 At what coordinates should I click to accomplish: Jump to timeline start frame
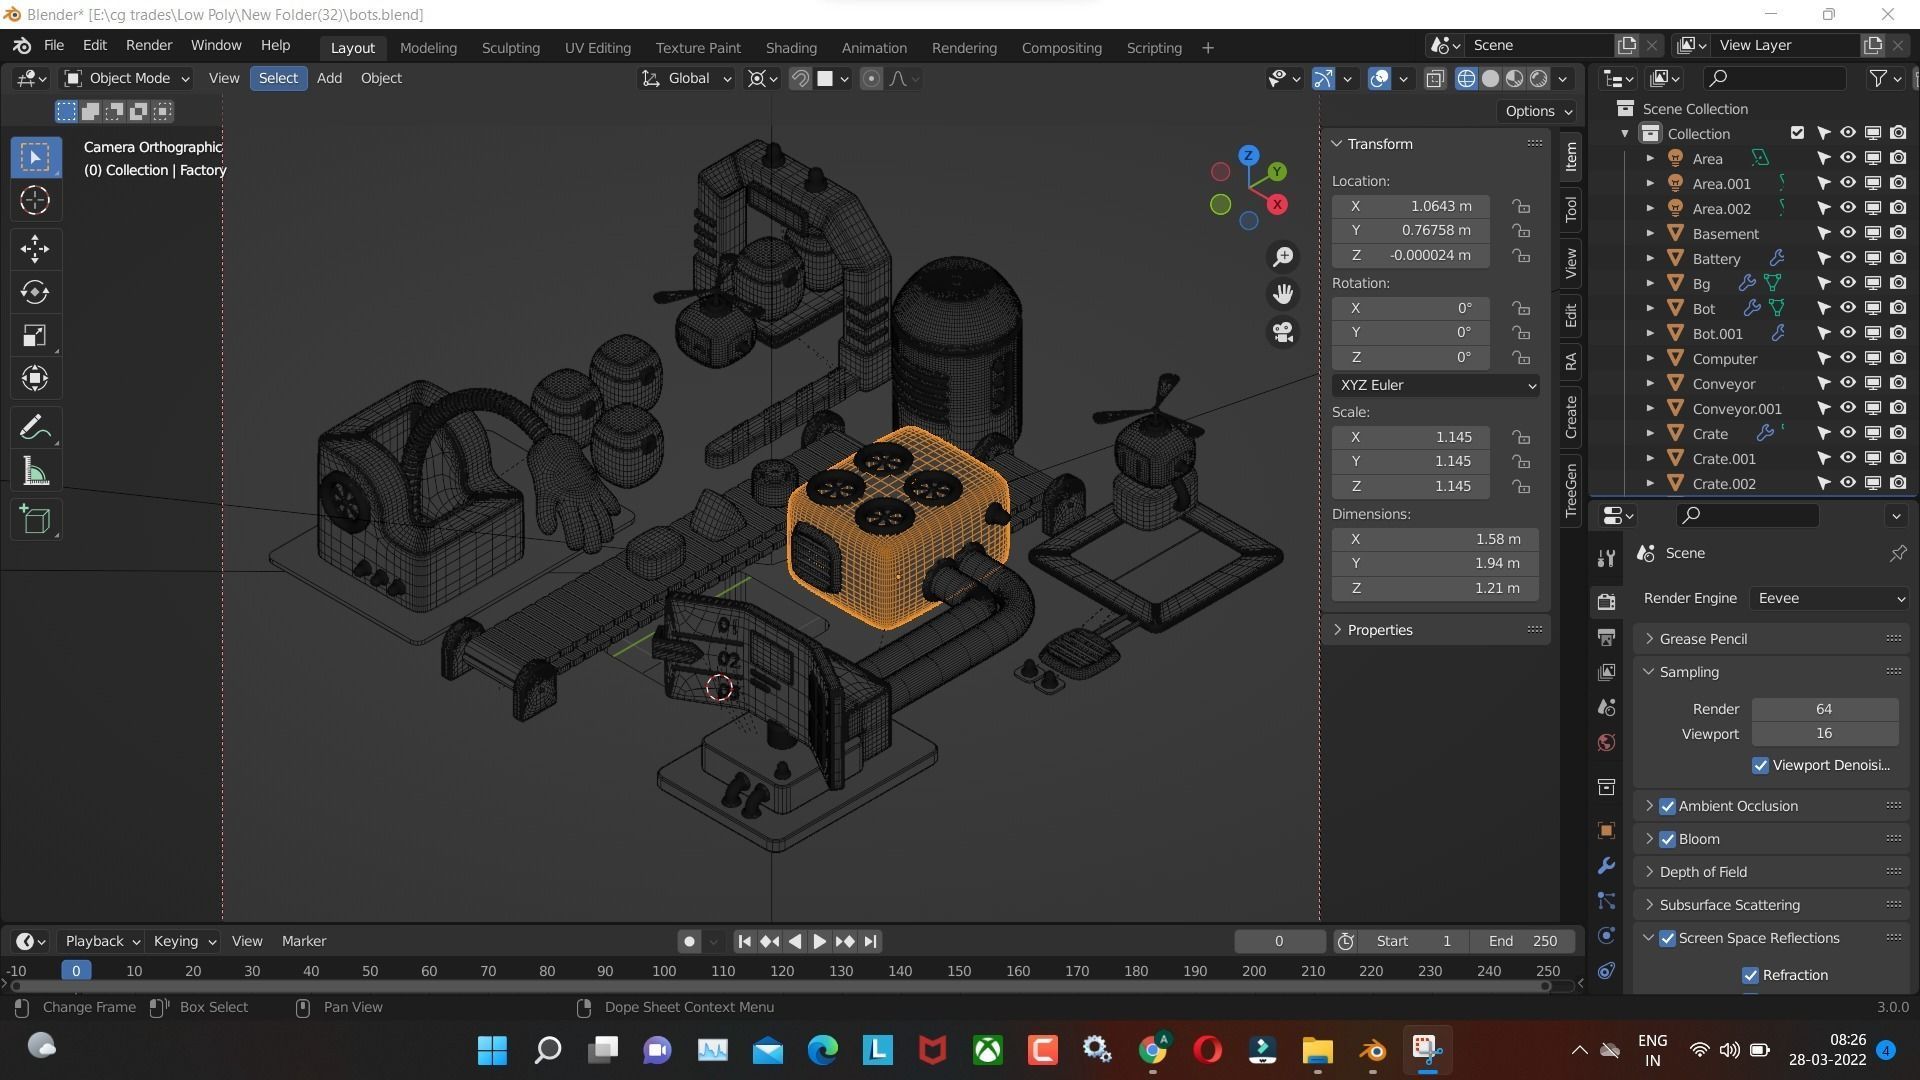744,941
